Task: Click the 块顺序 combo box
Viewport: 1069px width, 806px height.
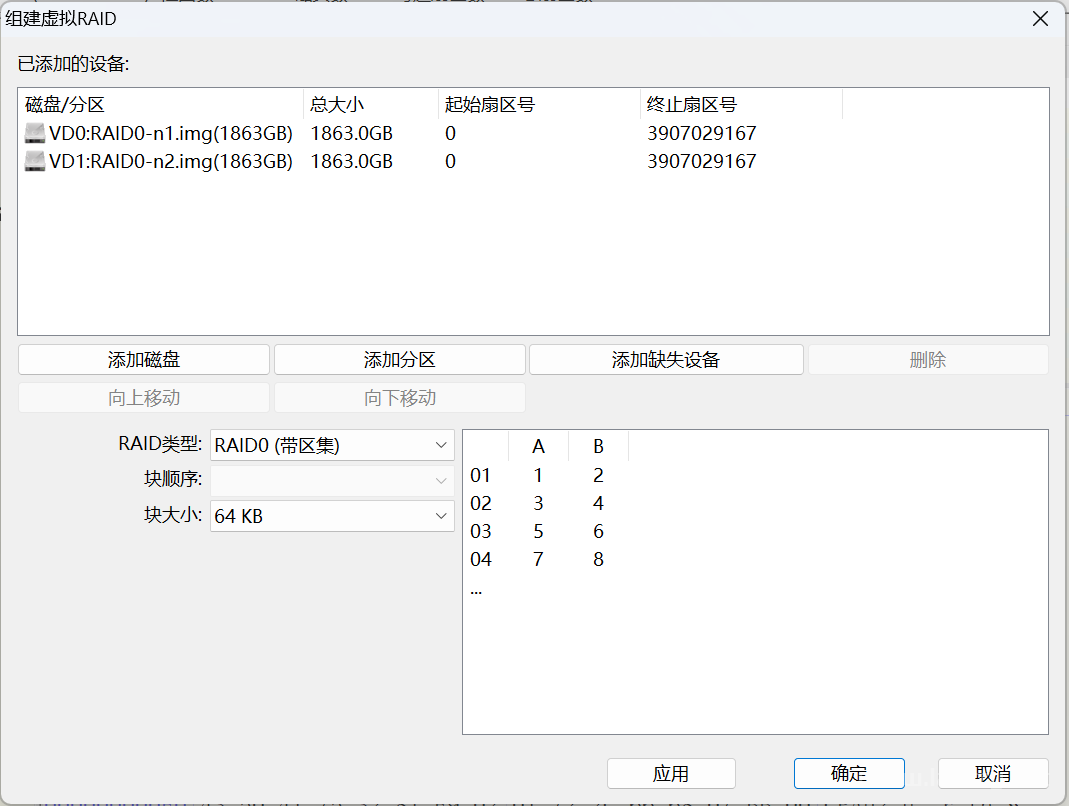Action: [x=332, y=481]
